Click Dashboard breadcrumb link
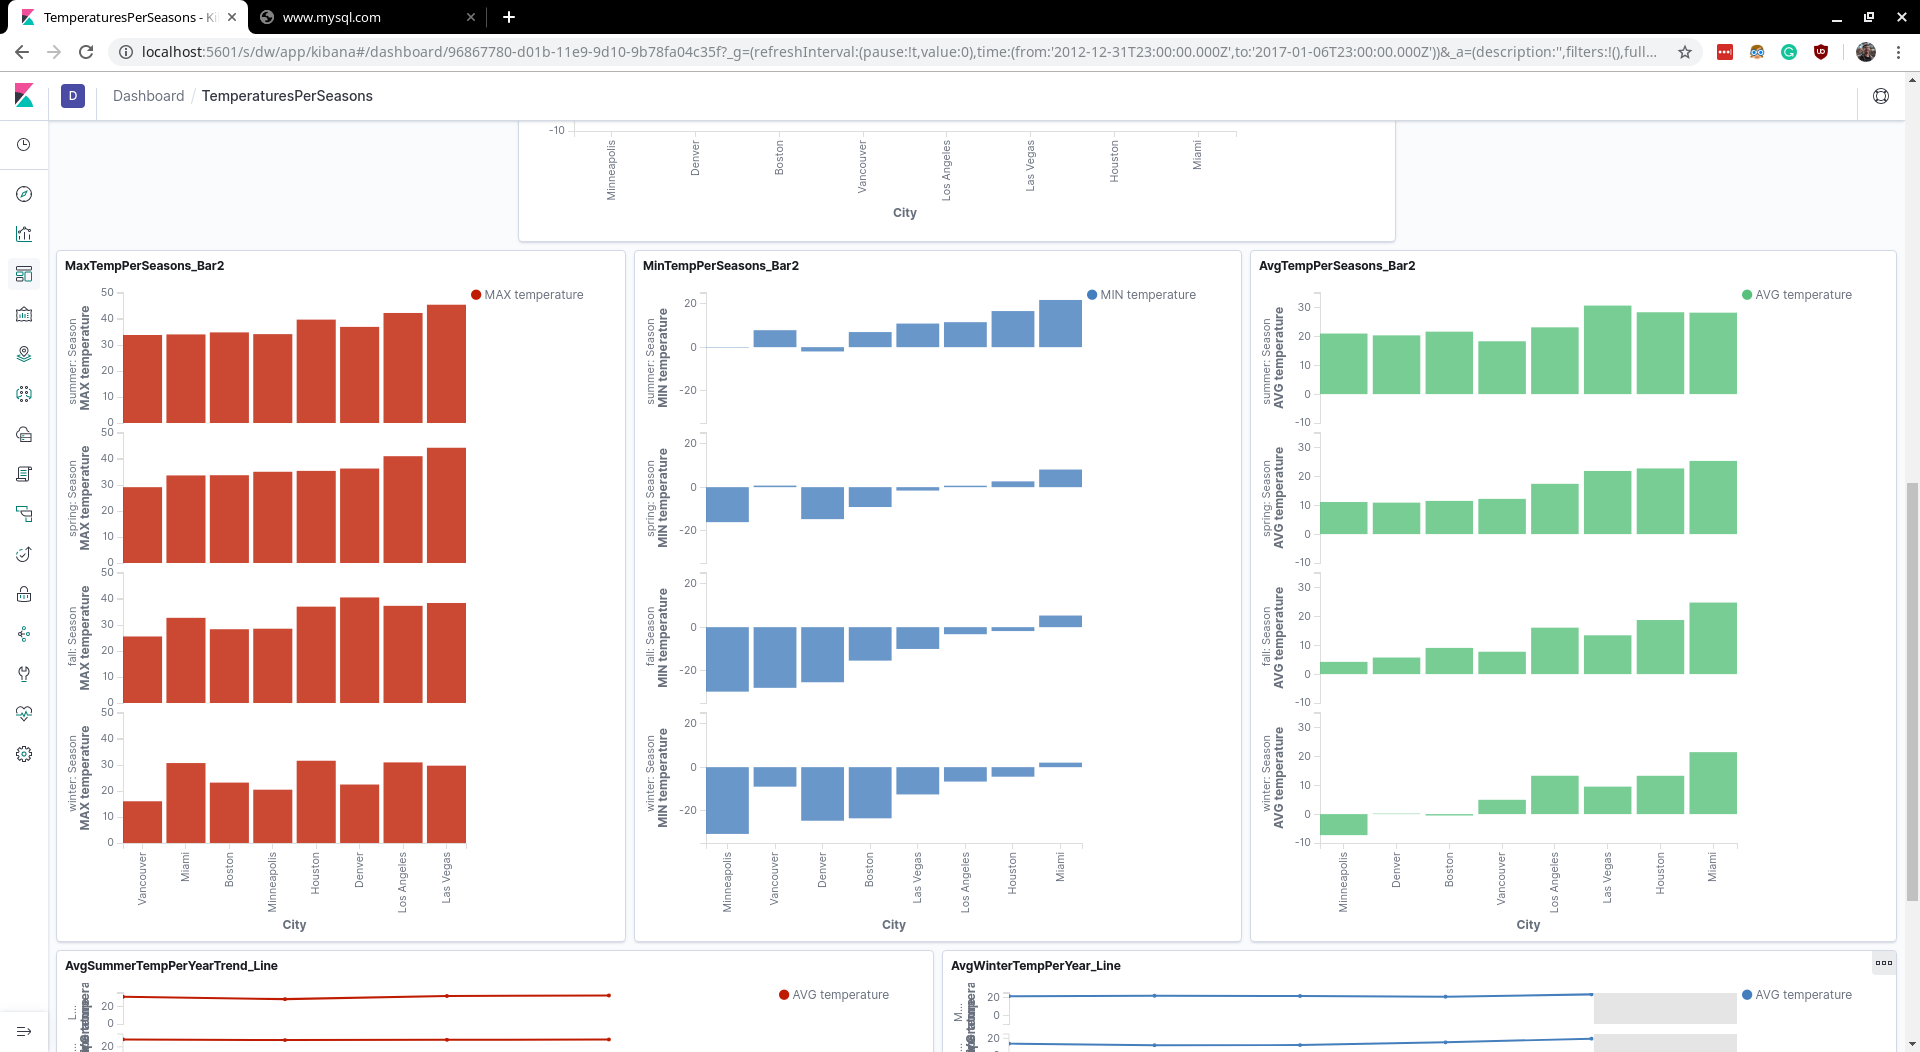The image size is (1920, 1052). [148, 96]
